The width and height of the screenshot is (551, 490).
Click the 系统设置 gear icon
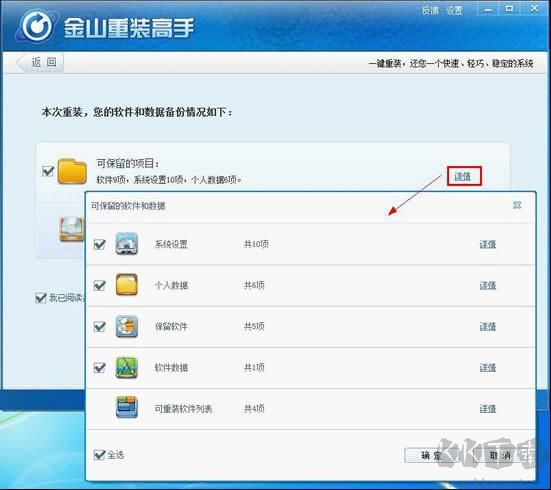point(127,243)
